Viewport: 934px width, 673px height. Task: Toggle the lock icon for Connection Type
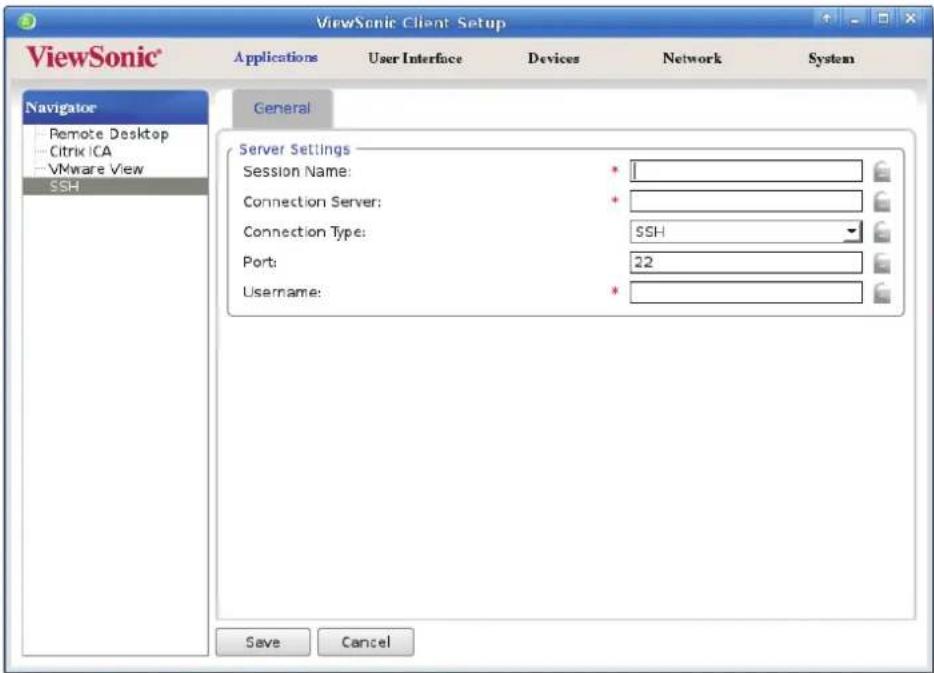(882, 232)
